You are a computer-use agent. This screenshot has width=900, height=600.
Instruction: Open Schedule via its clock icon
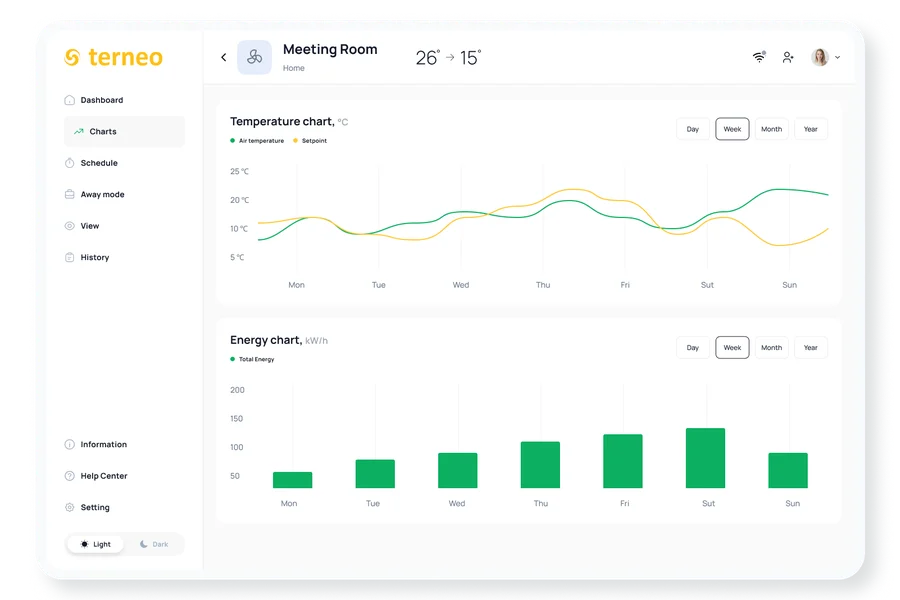[x=69, y=163]
